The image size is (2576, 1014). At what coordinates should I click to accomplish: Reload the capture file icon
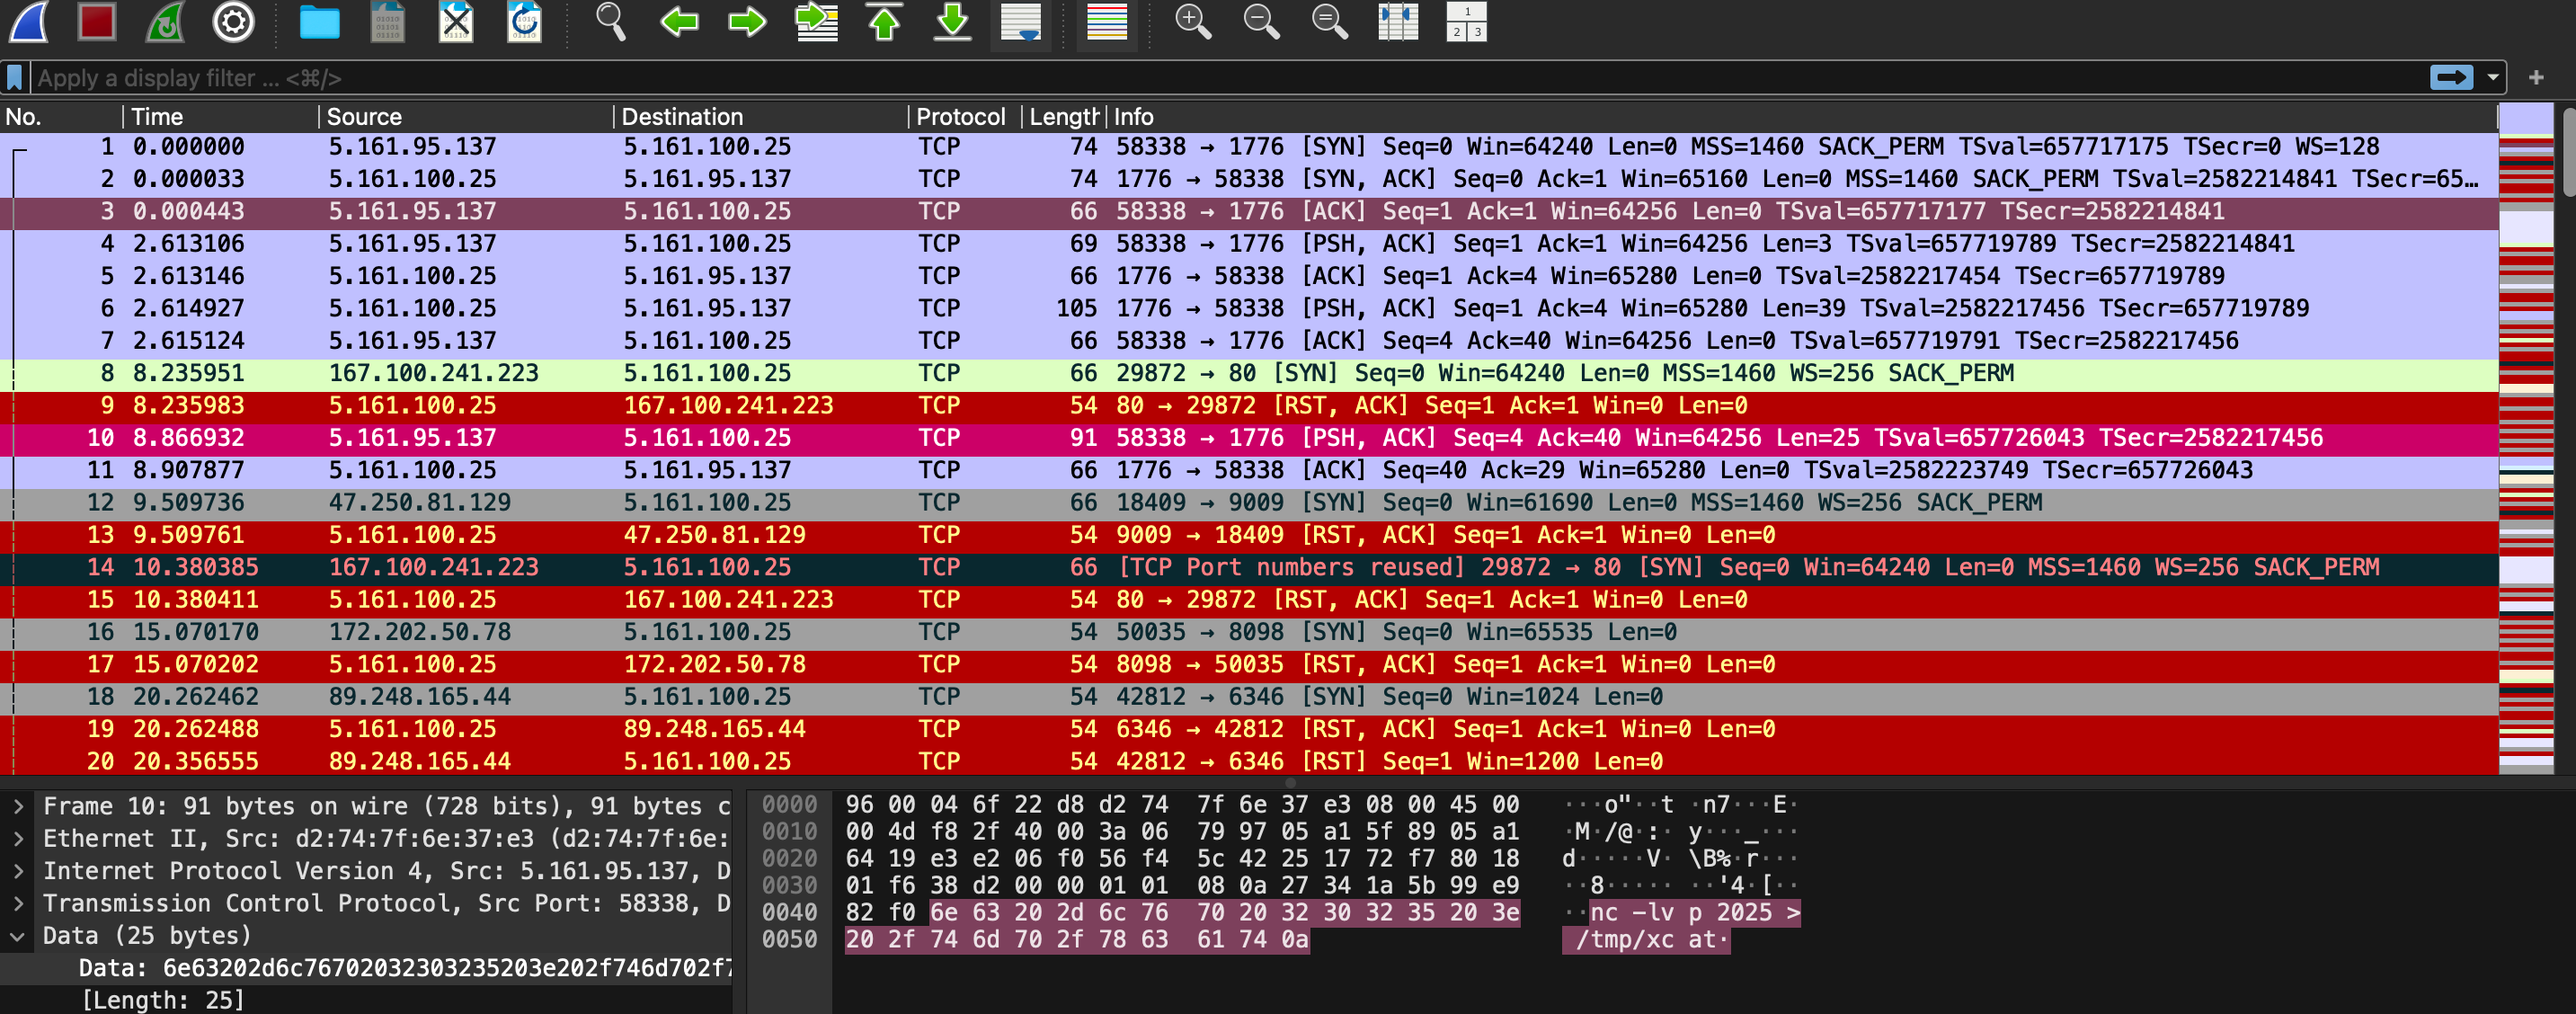point(524,21)
